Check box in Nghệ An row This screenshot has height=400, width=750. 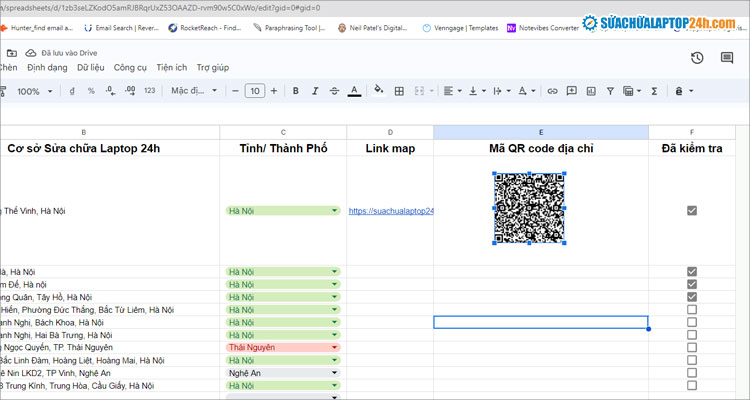[x=692, y=373]
